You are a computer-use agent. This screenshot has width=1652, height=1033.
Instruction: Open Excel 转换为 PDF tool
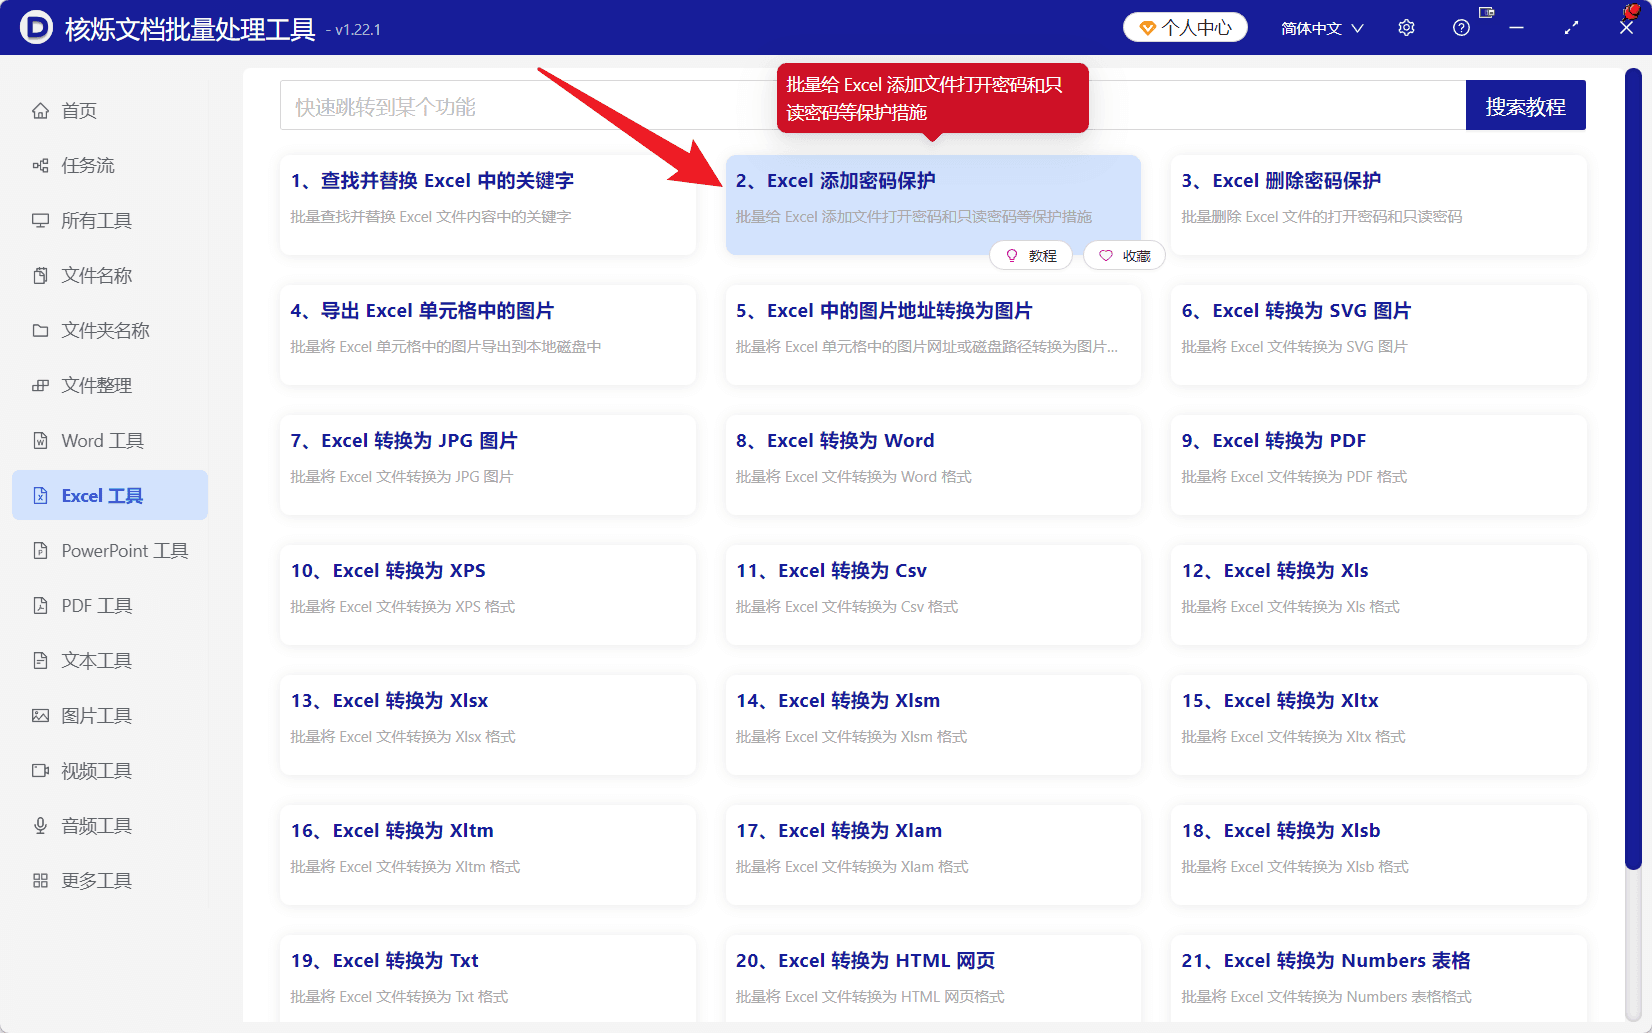pos(1379,465)
